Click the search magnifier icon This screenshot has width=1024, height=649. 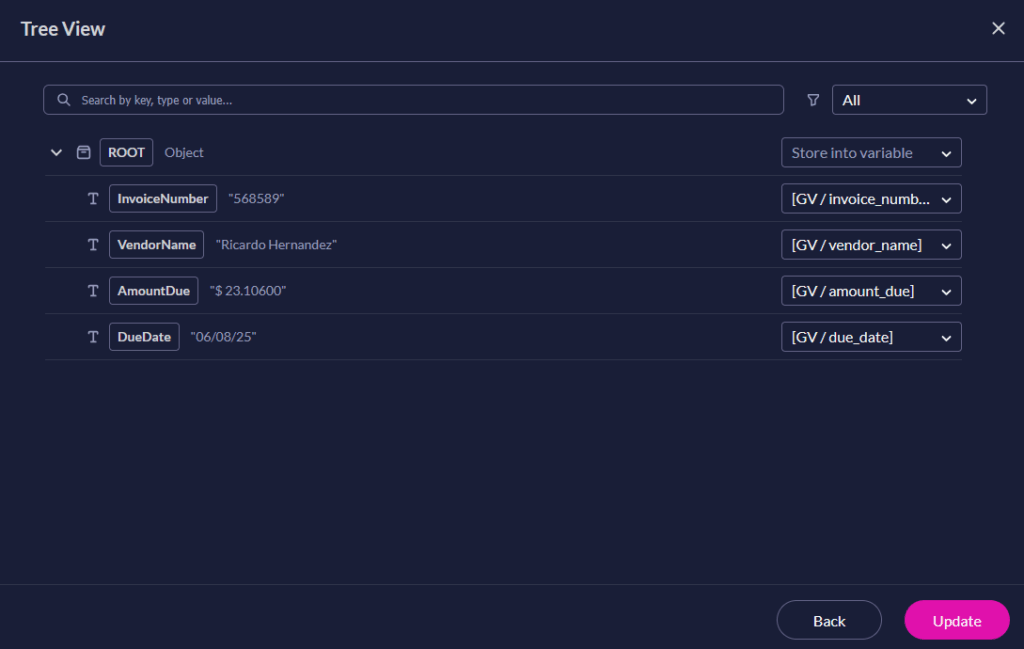(63, 100)
